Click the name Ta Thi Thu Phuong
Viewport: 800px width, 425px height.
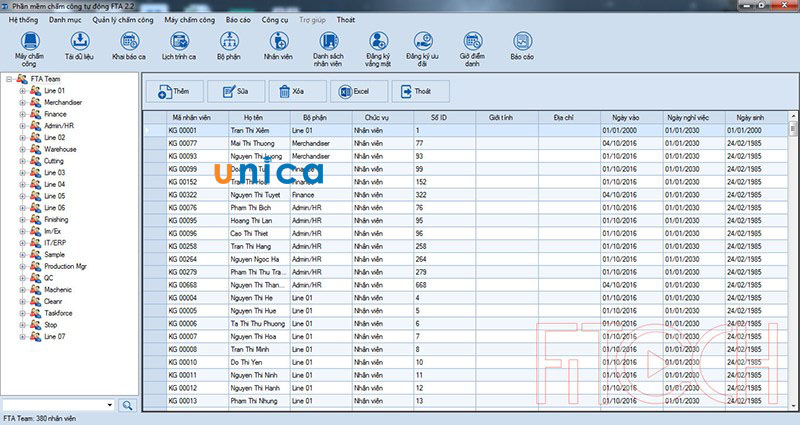point(258,324)
